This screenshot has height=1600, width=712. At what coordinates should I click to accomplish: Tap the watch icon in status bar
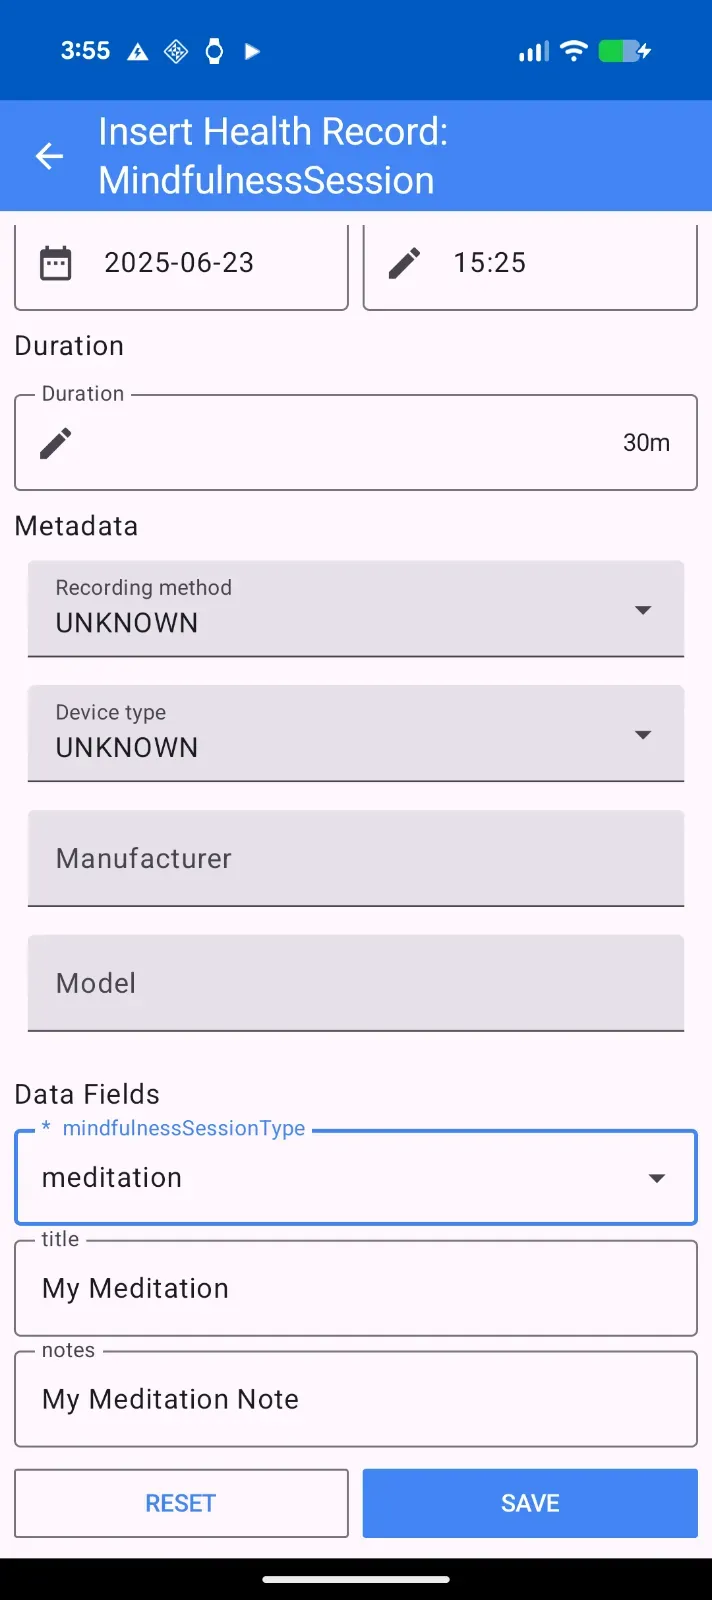coord(214,51)
